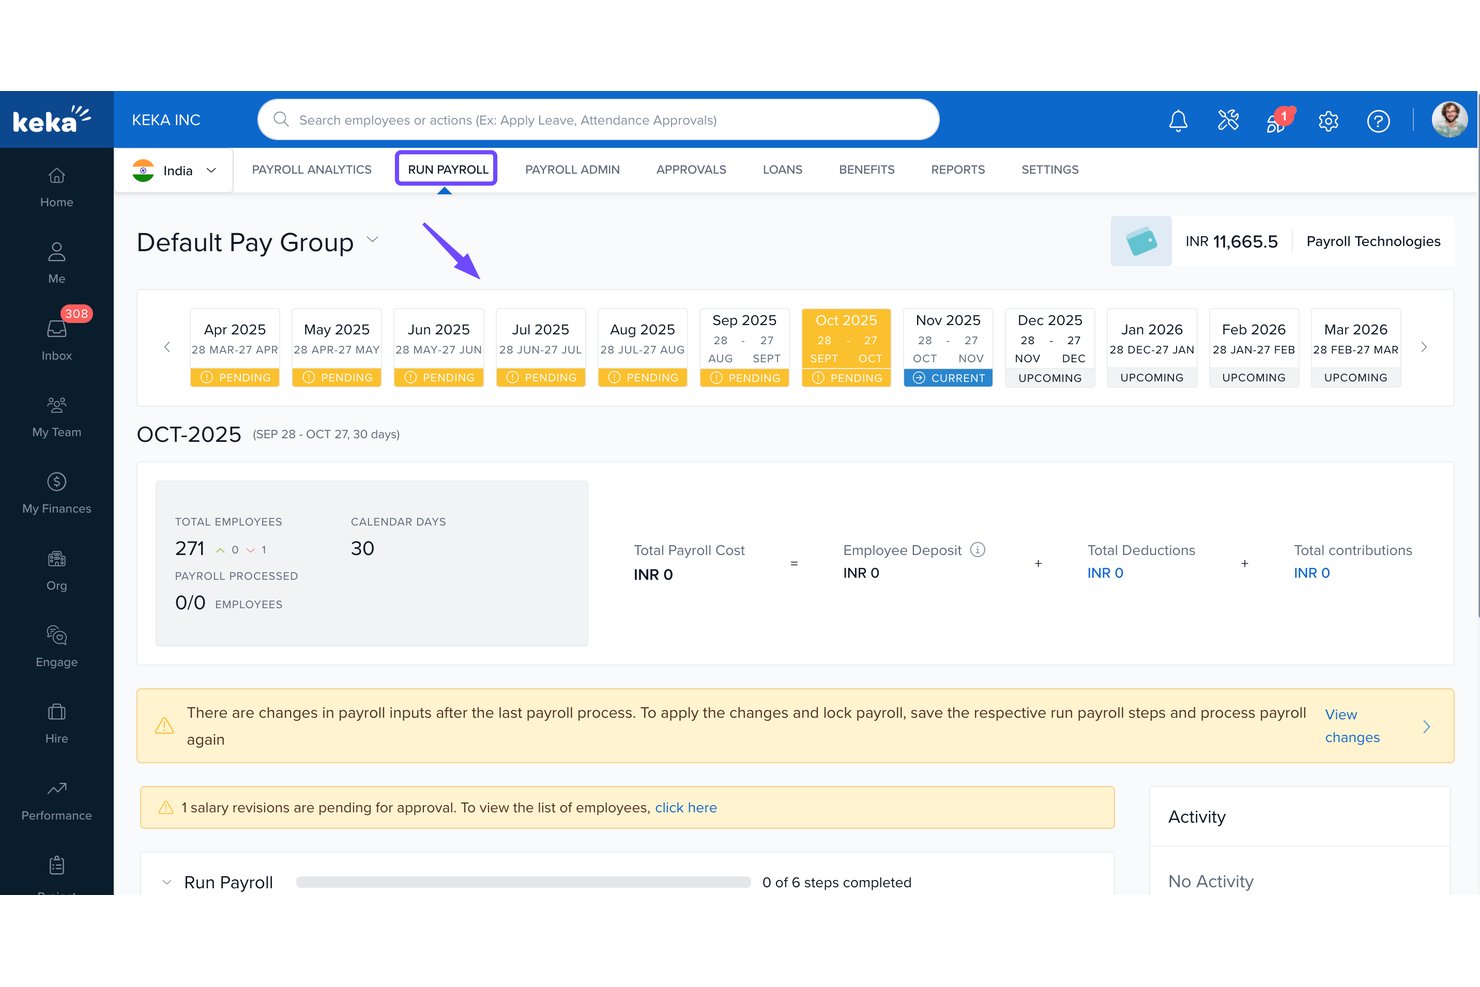Click Total Deductions INR 0 link
The width and height of the screenshot is (1480, 987).
[x=1105, y=573]
